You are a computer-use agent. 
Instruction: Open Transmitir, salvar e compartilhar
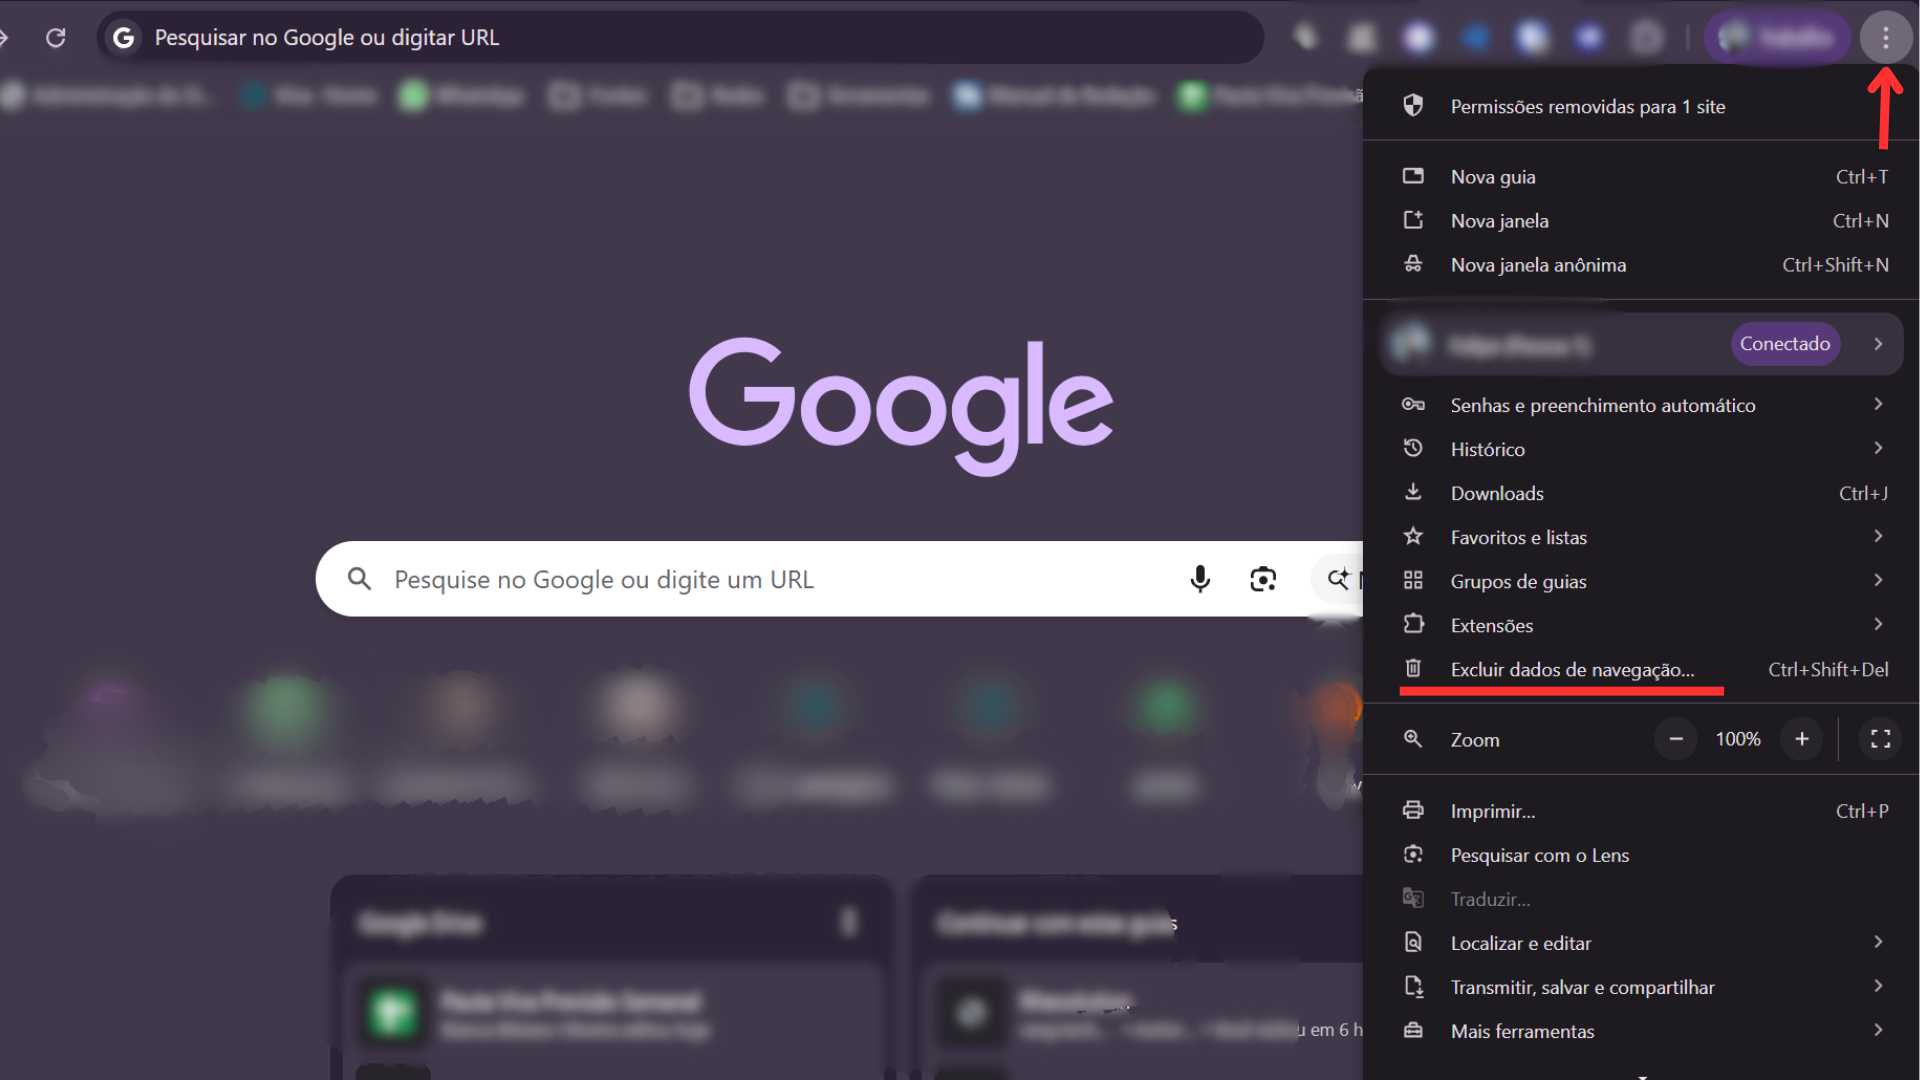pyautogui.click(x=1641, y=987)
